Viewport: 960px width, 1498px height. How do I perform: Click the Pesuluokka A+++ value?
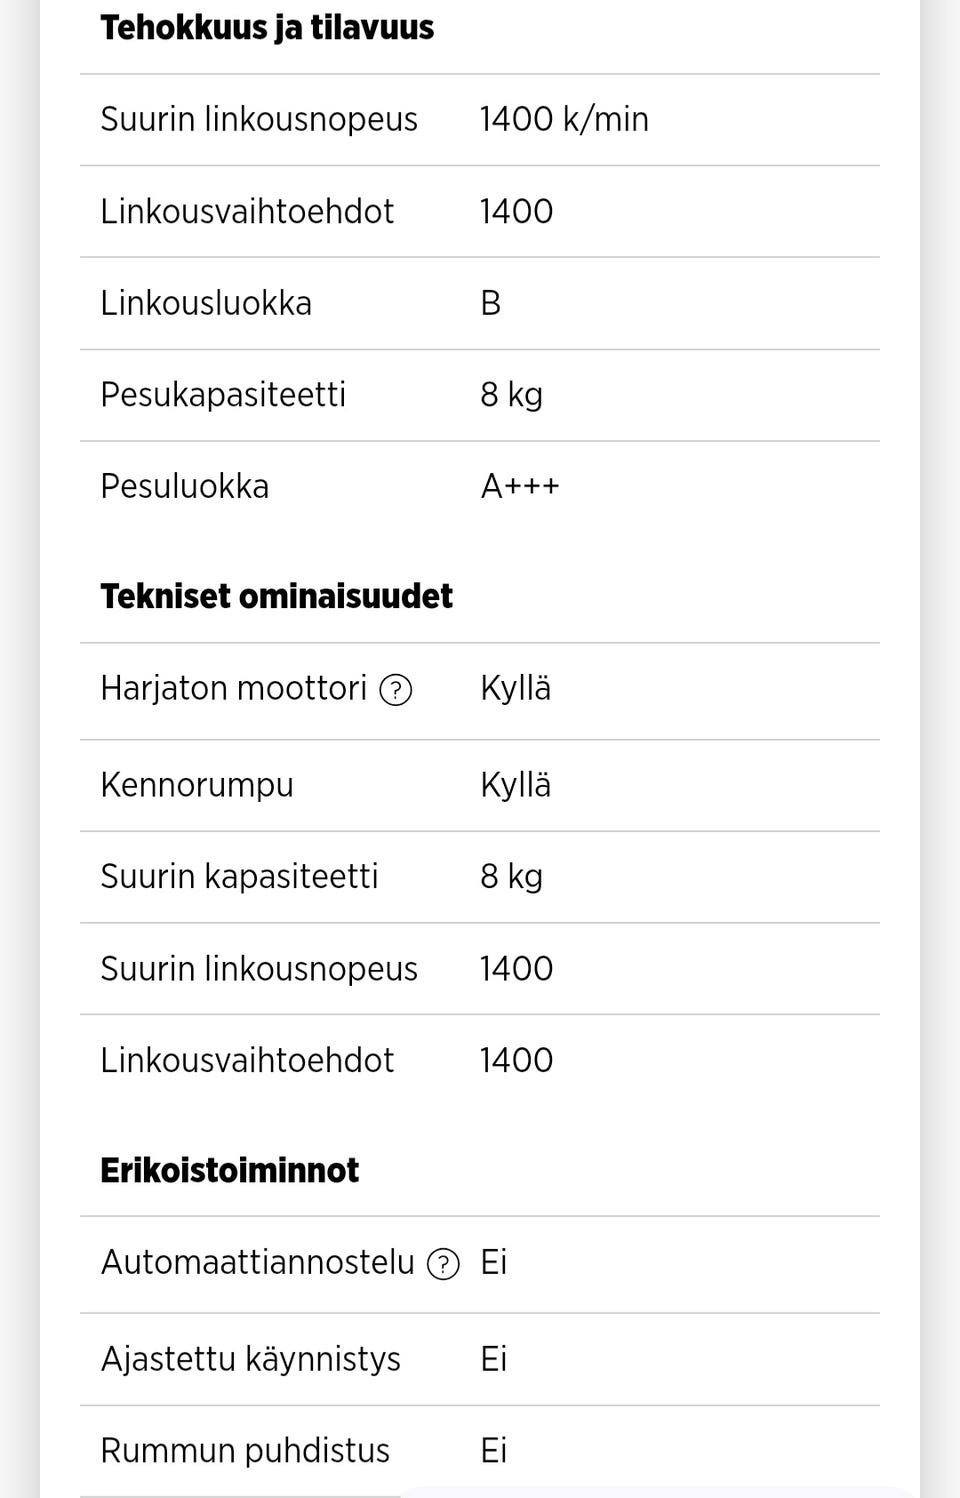click(x=521, y=486)
